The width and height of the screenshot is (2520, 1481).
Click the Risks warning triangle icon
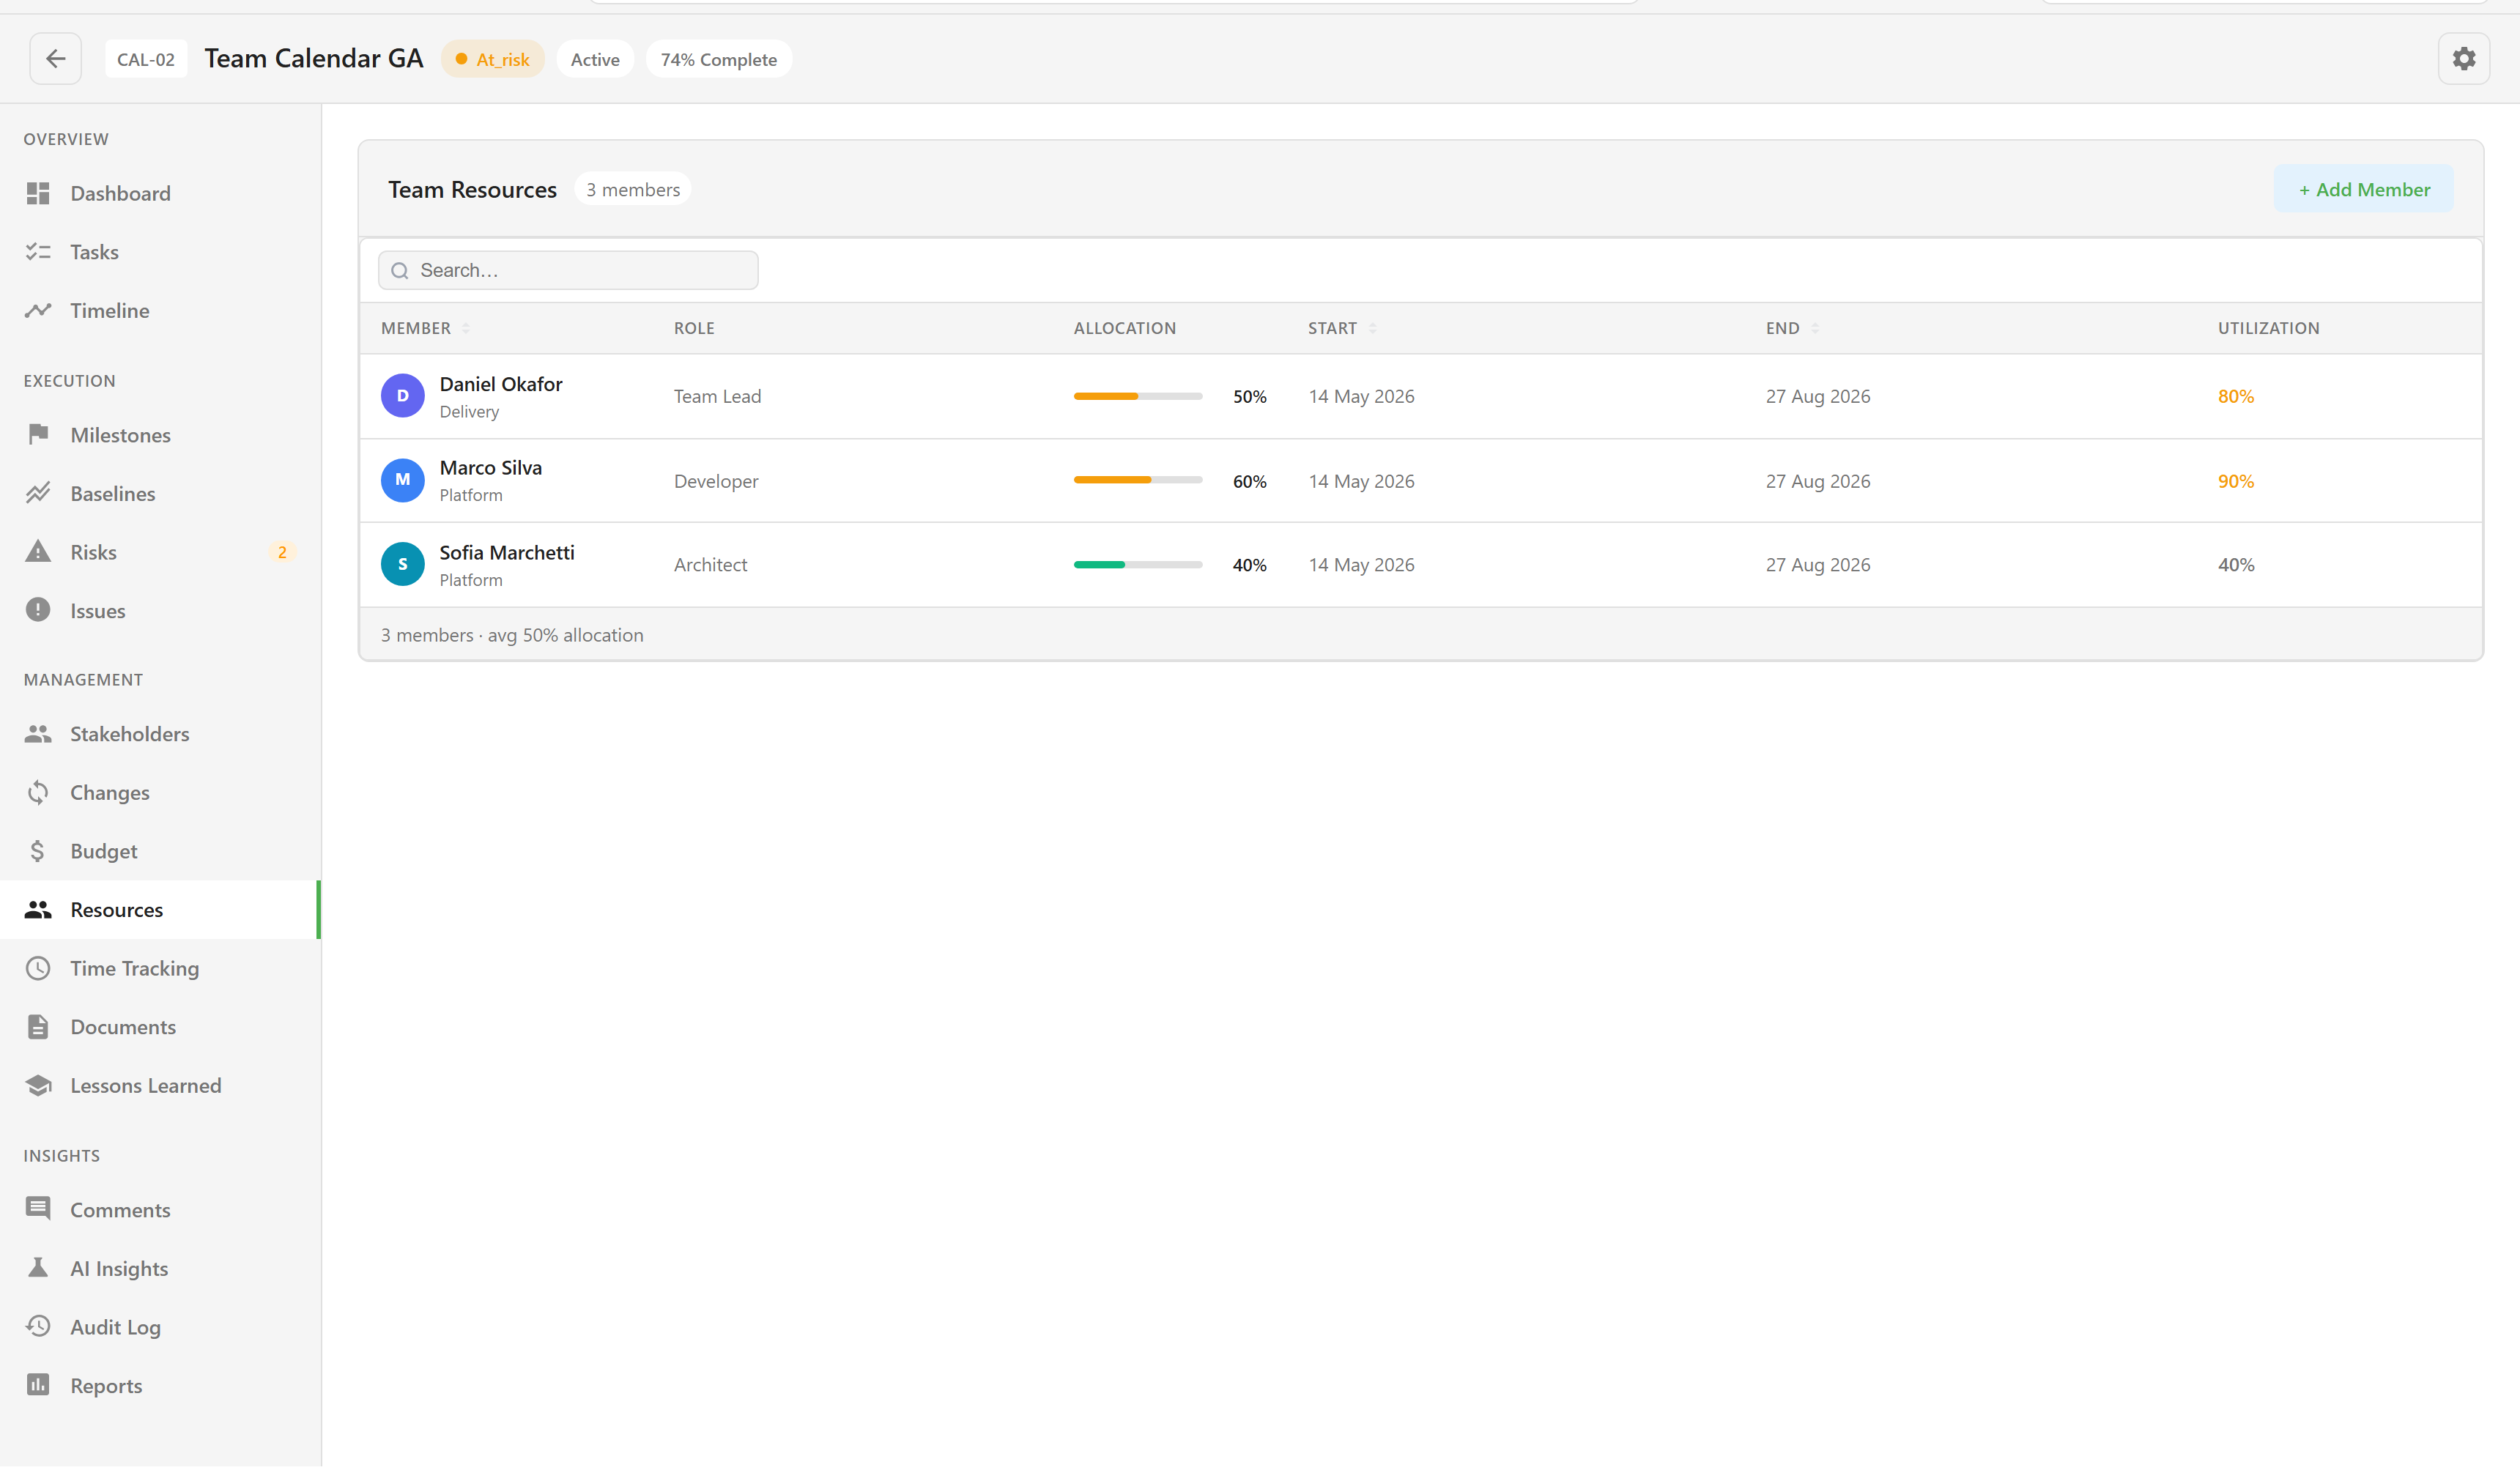pos(38,552)
